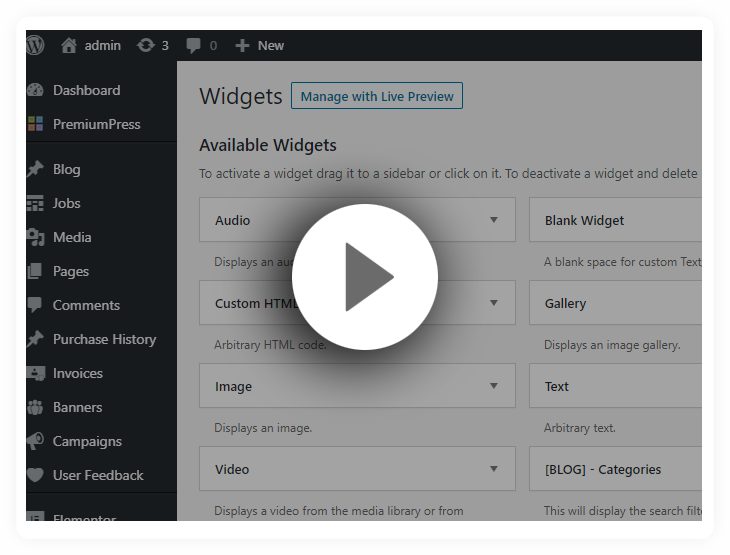This screenshot has width=730, height=555.
Task: Expand the Video widget dropdown arrow
Action: (493, 469)
